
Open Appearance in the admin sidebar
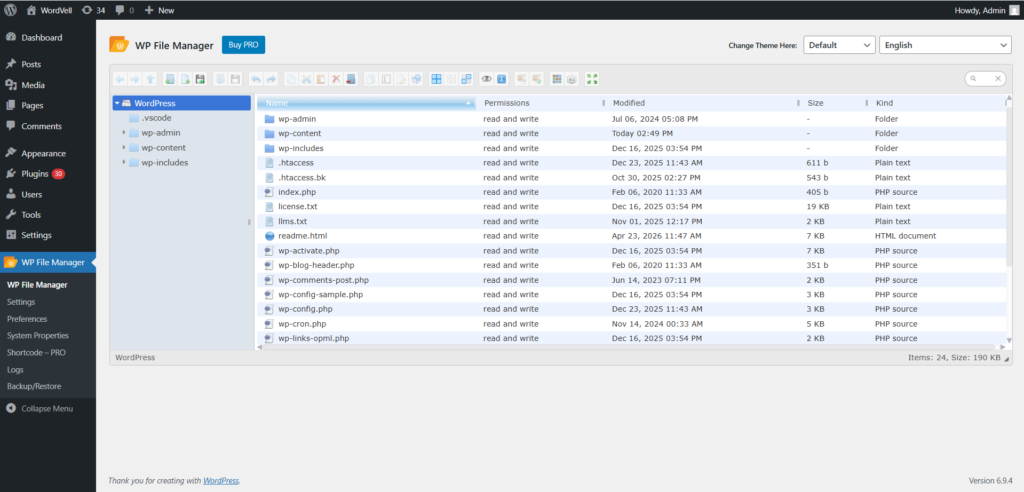pyautogui.click(x=48, y=154)
